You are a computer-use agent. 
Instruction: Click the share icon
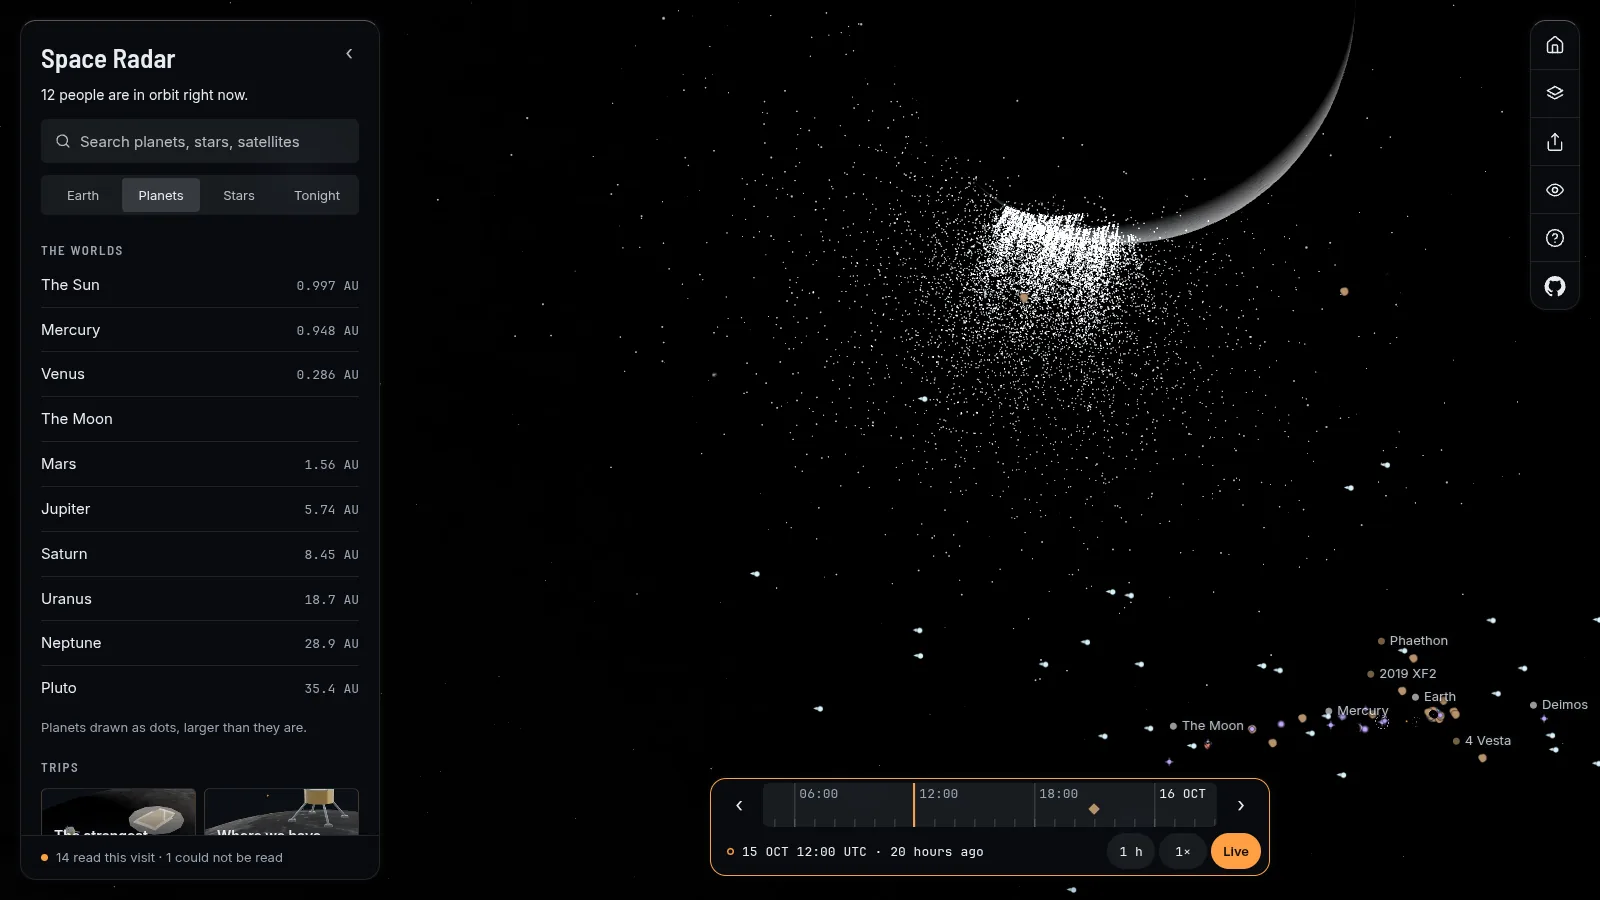point(1555,142)
